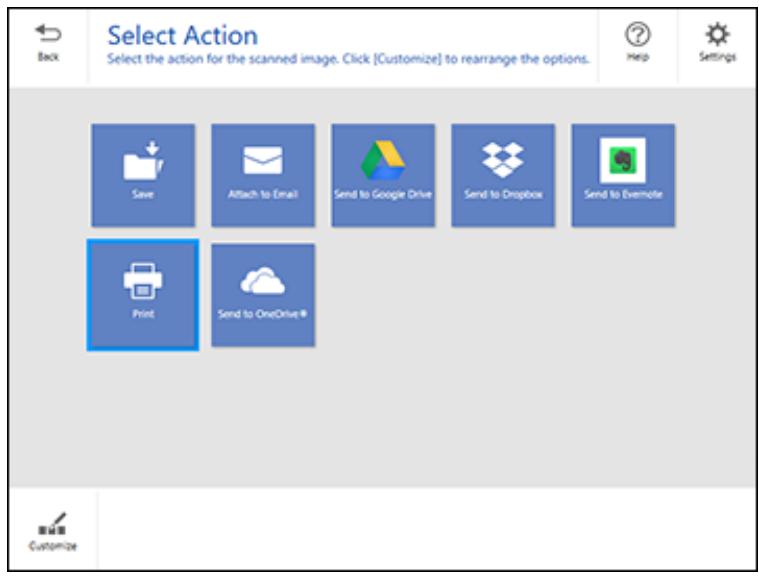The width and height of the screenshot is (759, 576).
Task: Choose the Send to OneDrive tile
Action: coord(263,295)
